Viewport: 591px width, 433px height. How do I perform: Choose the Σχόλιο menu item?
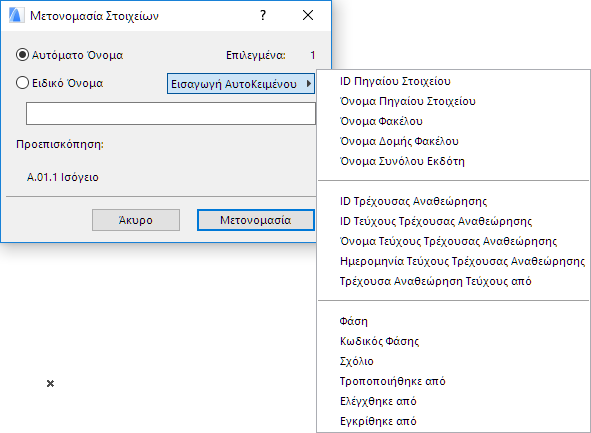pyautogui.click(x=453, y=361)
